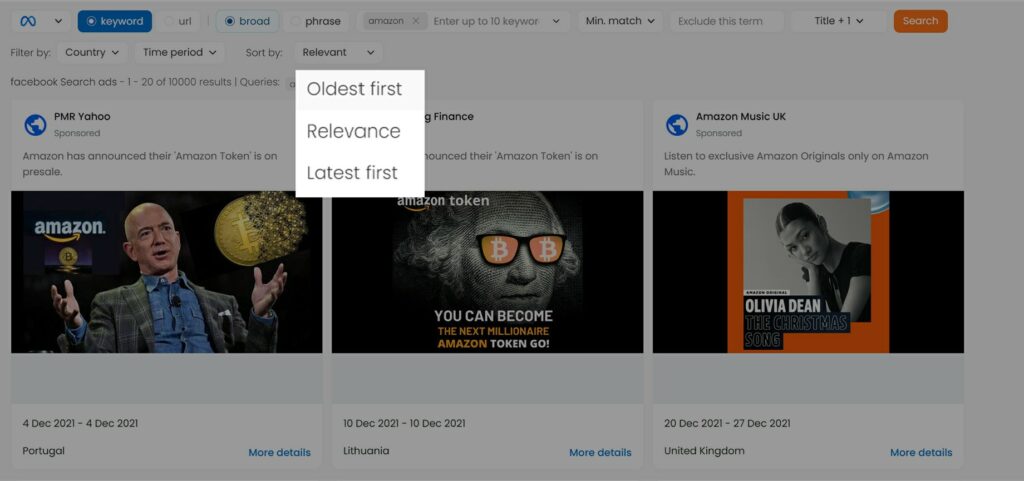Viewport: 1024px width, 481px height.
Task: Open the Meta platform selector dropdown
Action: pyautogui.click(x=40, y=21)
